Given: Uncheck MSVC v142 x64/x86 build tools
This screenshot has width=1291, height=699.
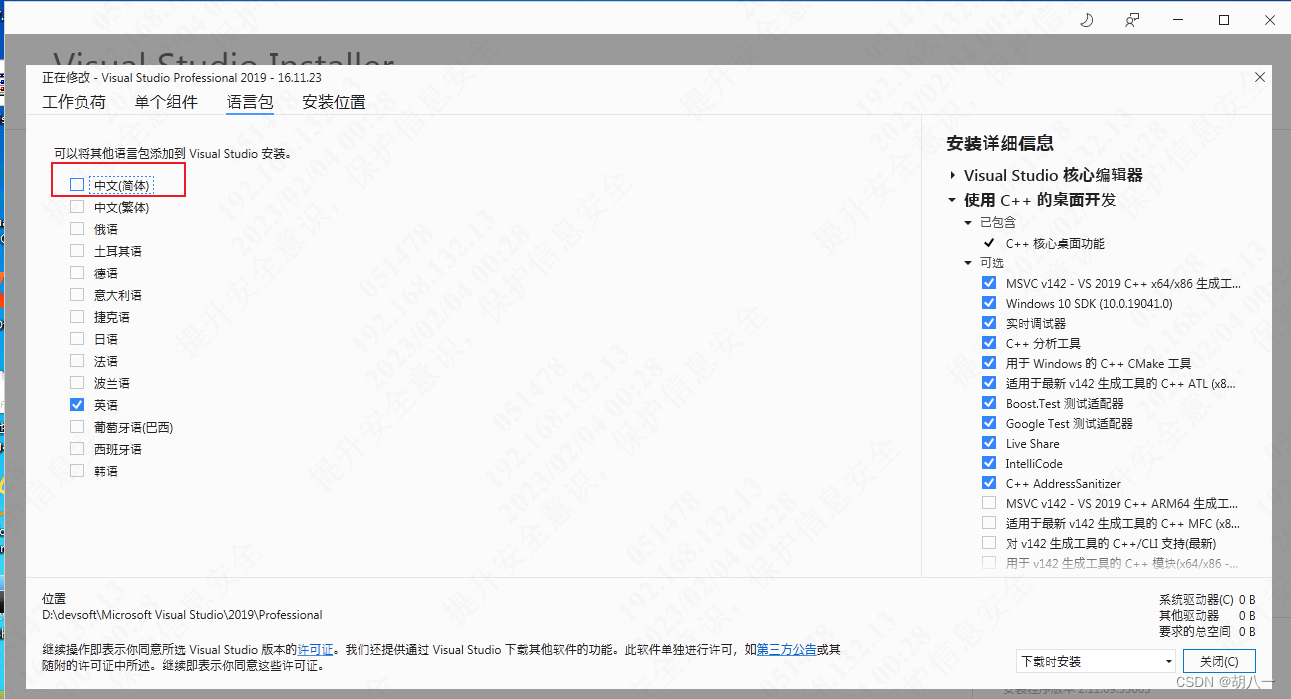Looking at the screenshot, I should 989,283.
